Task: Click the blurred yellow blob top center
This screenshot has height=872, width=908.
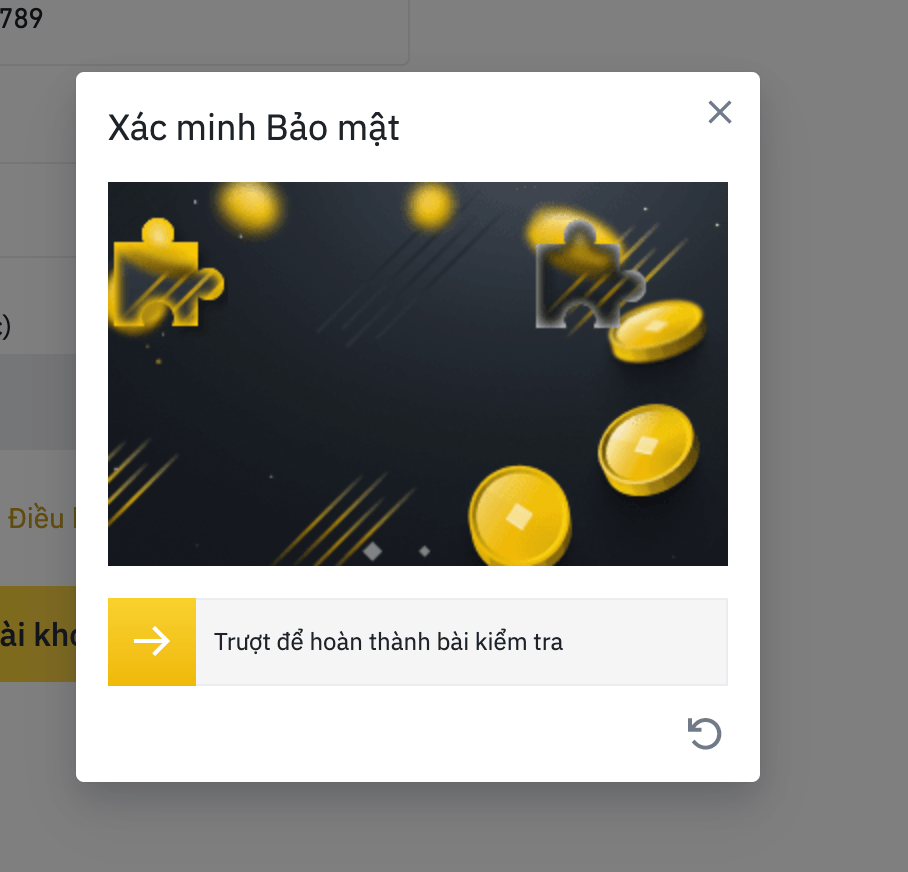Action: click(x=430, y=206)
